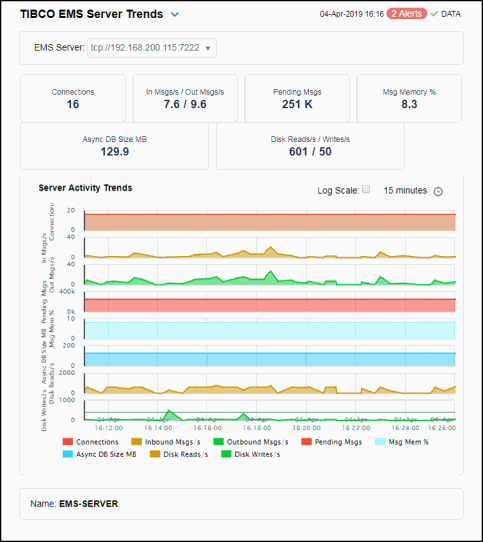
Task: Click the Pending Msgs legend swatch
Action: pyautogui.click(x=306, y=442)
